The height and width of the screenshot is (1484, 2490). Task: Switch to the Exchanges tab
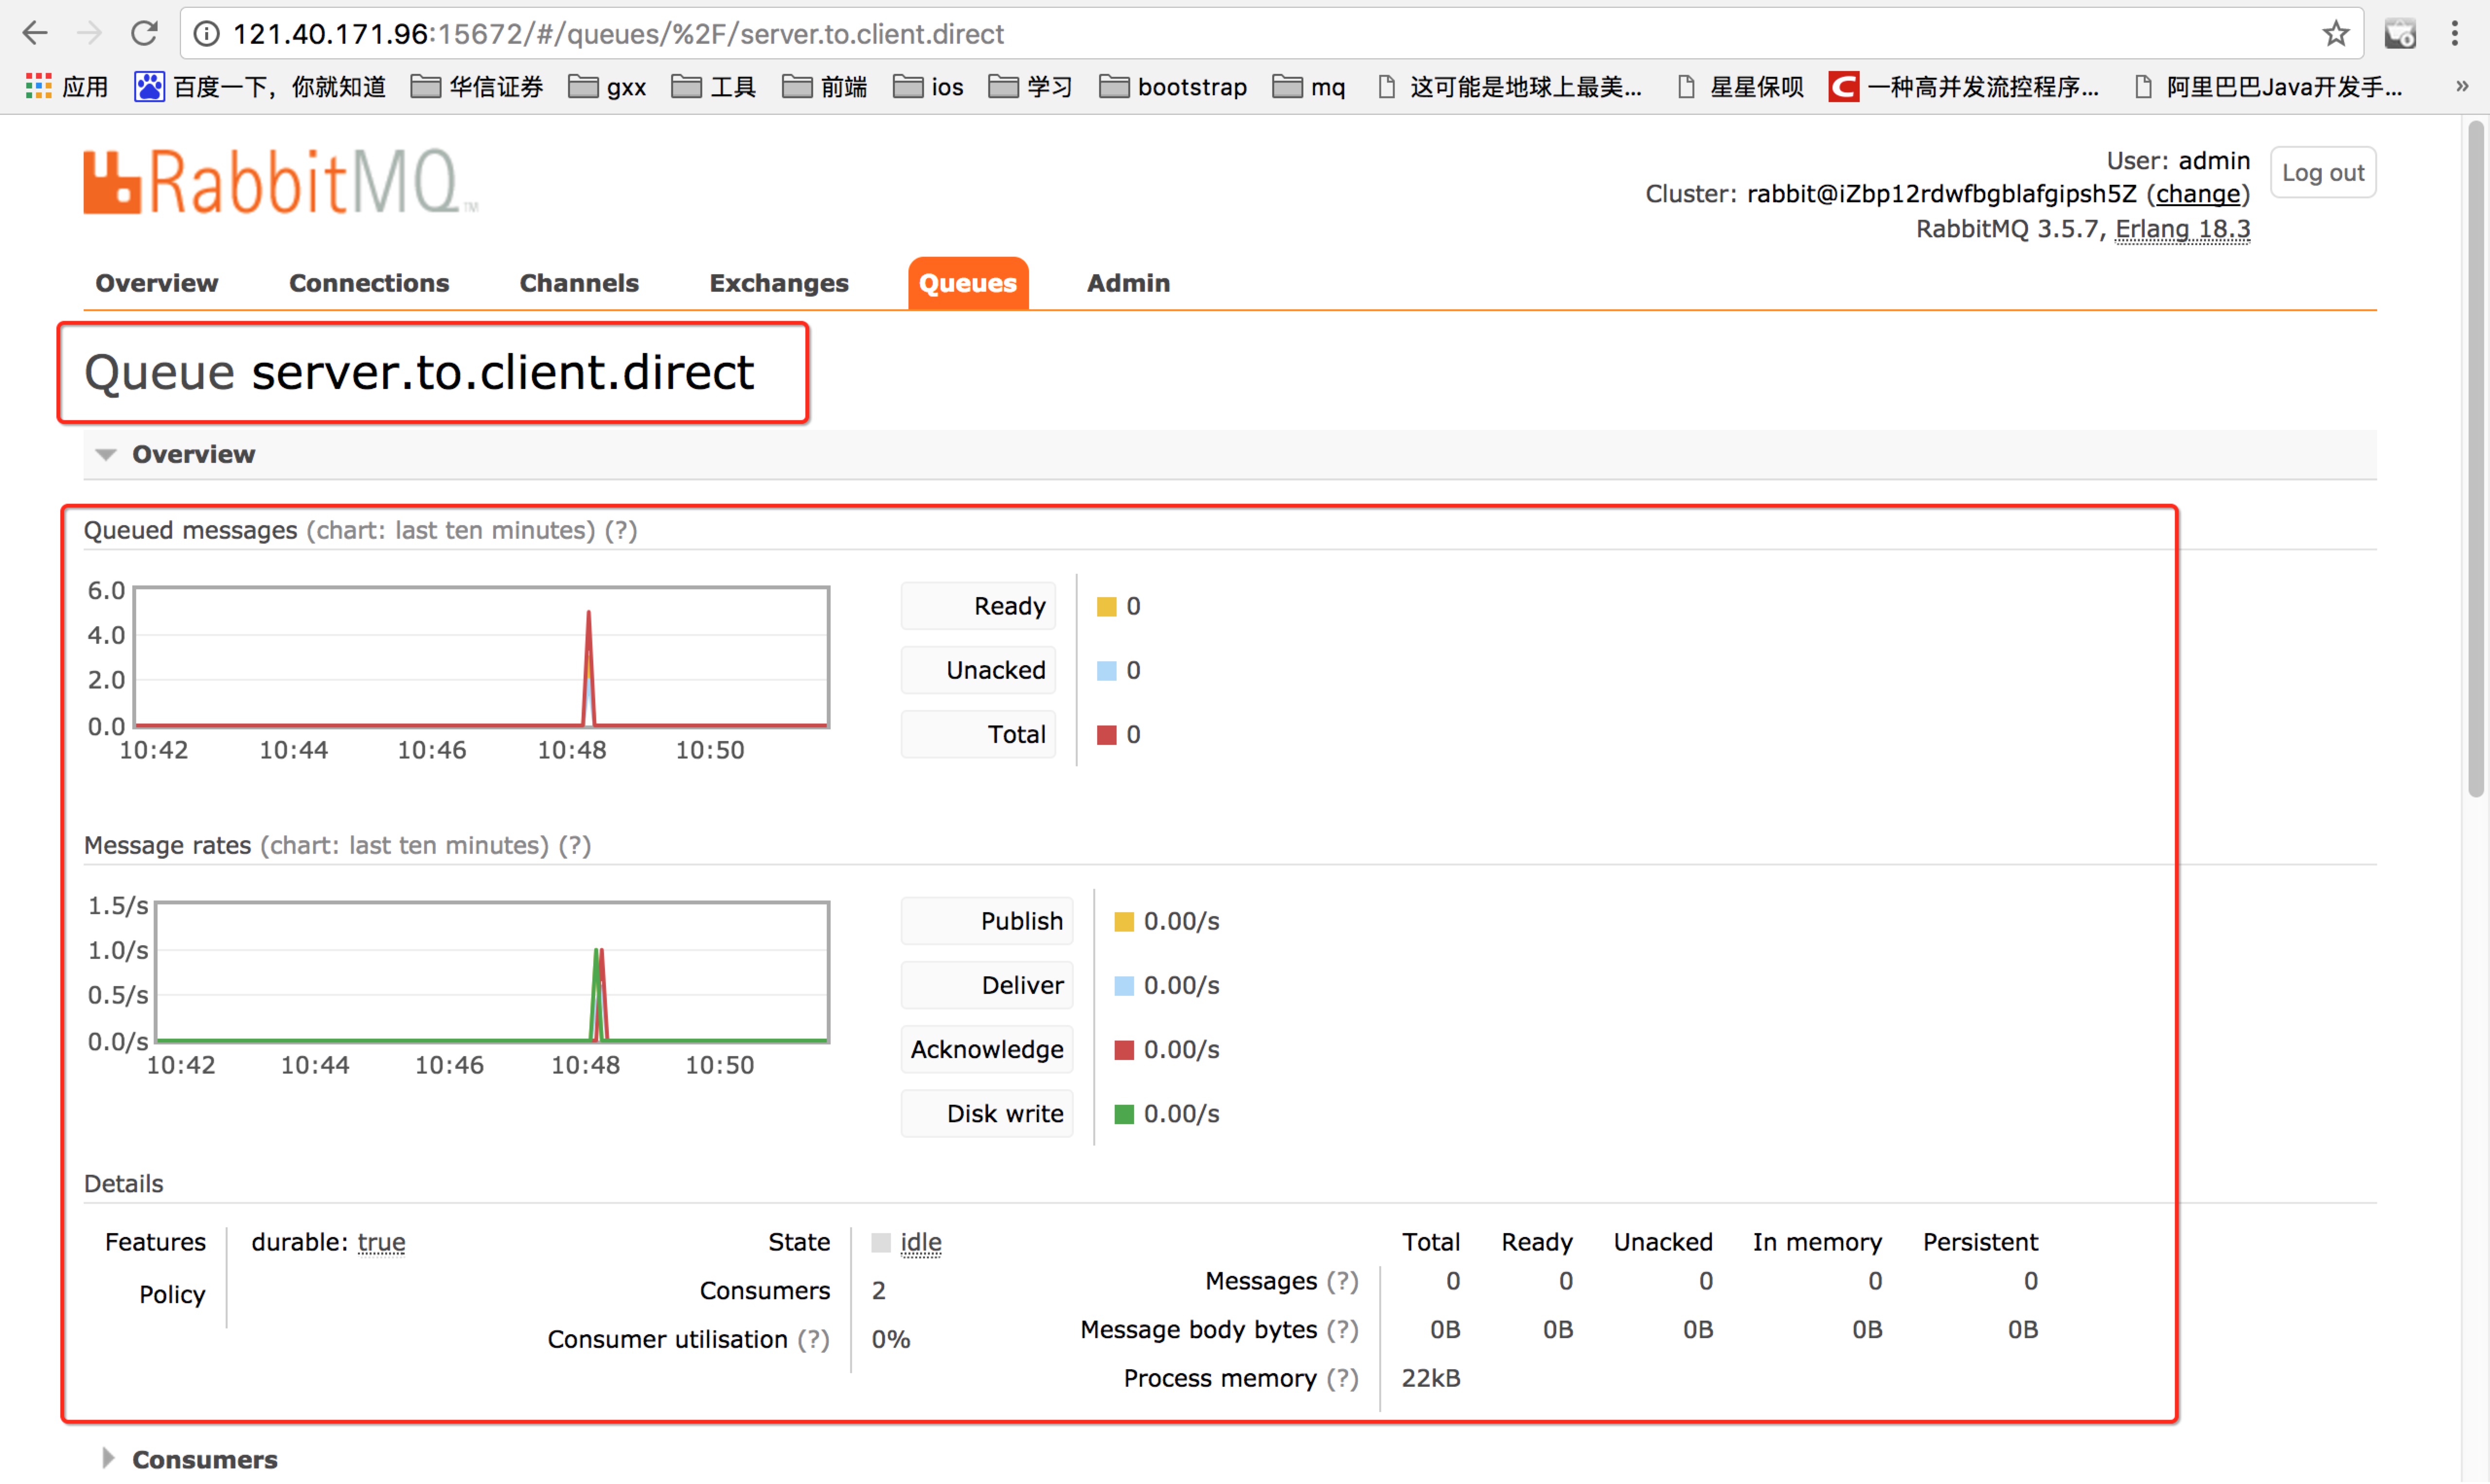click(779, 283)
